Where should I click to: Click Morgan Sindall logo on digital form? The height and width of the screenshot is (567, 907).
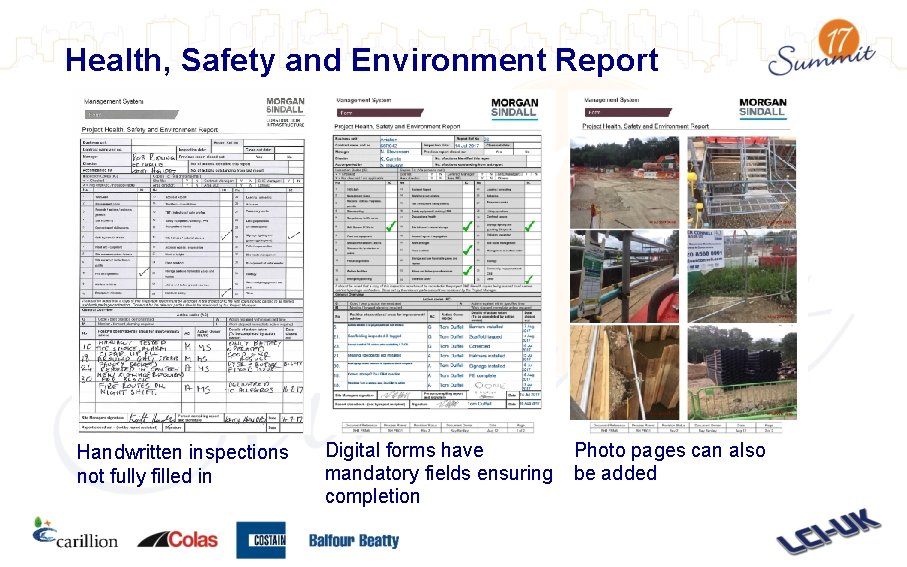(x=514, y=108)
